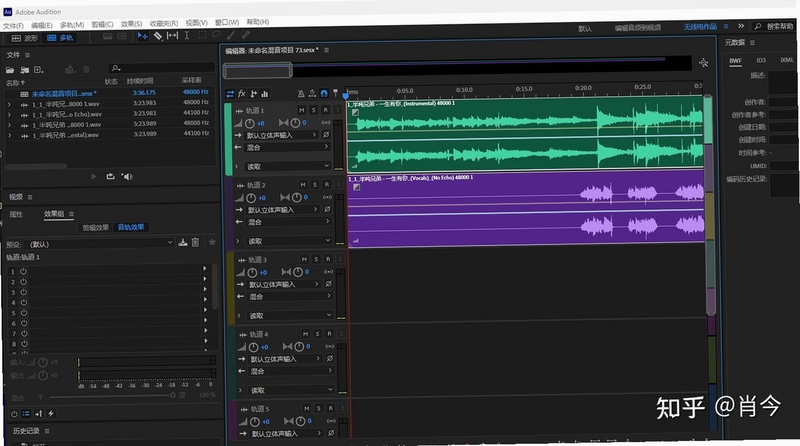Select the Move tool in toolbar
This screenshot has width=800, height=446.
142,36
